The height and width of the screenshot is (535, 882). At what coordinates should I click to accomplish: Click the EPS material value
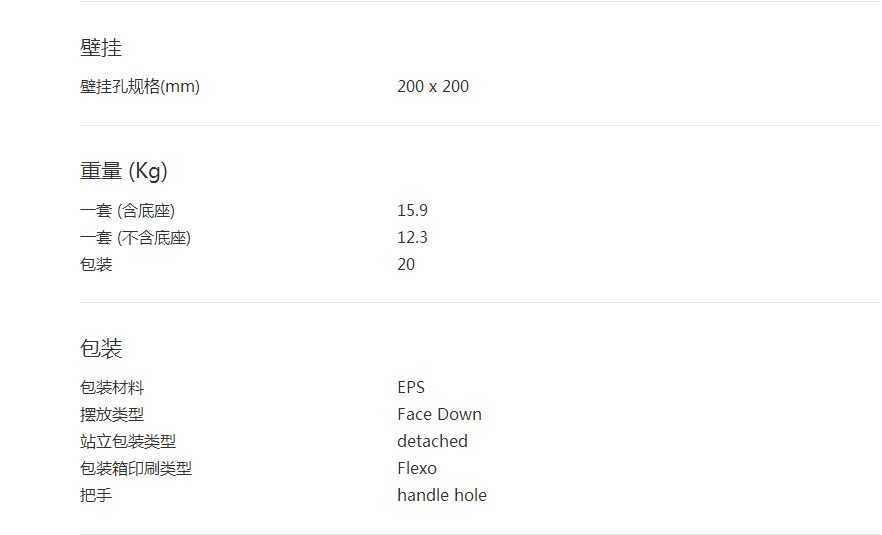tap(411, 387)
